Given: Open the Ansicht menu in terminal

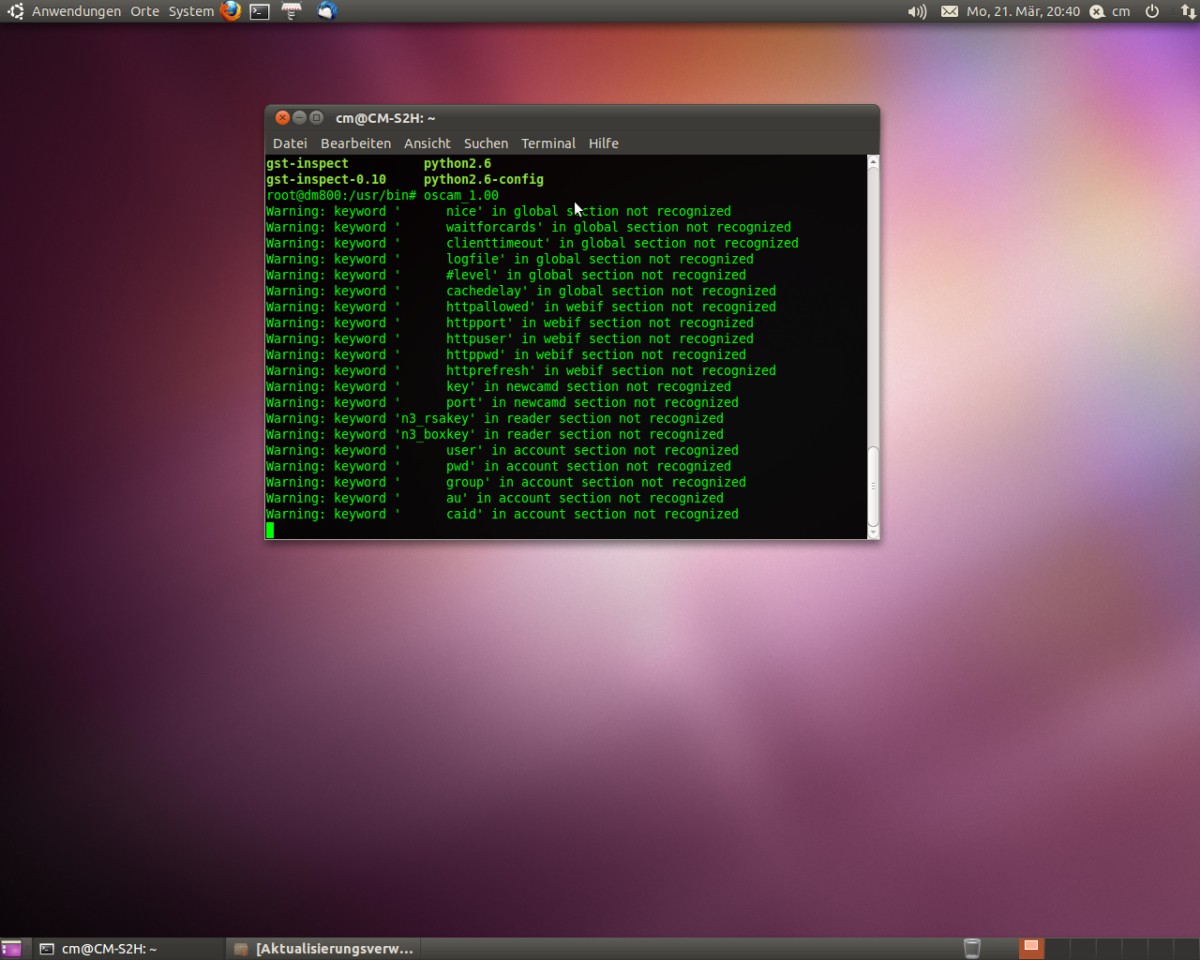Looking at the screenshot, I should tap(427, 143).
